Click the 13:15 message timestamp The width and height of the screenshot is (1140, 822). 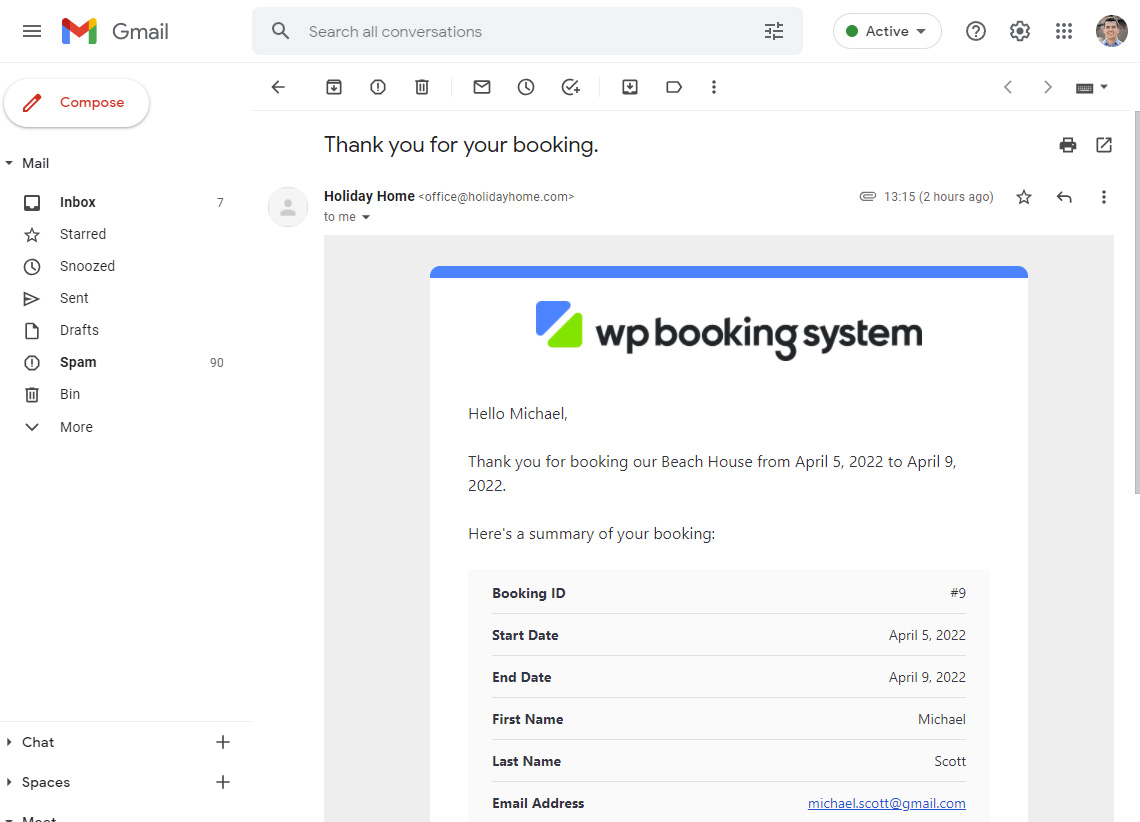click(938, 197)
